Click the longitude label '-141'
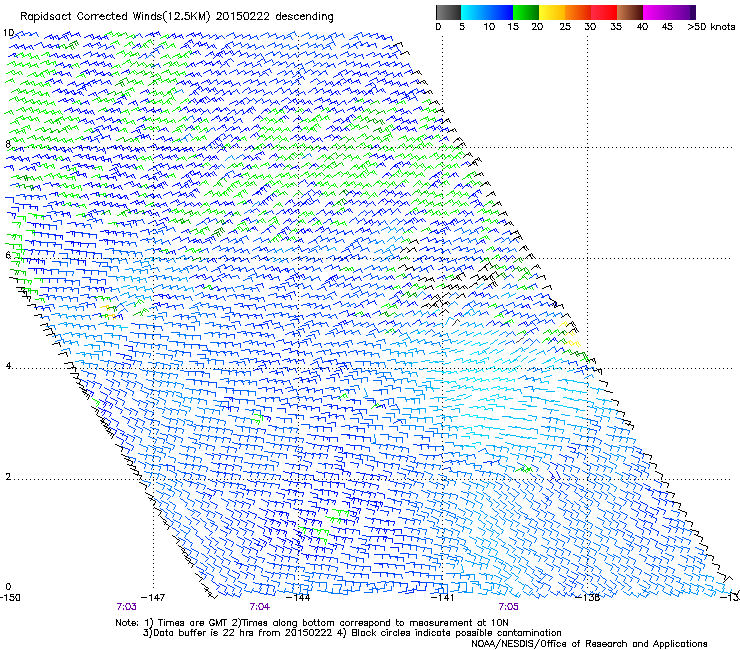Image resolution: width=740 pixels, height=650 pixels. [443, 598]
